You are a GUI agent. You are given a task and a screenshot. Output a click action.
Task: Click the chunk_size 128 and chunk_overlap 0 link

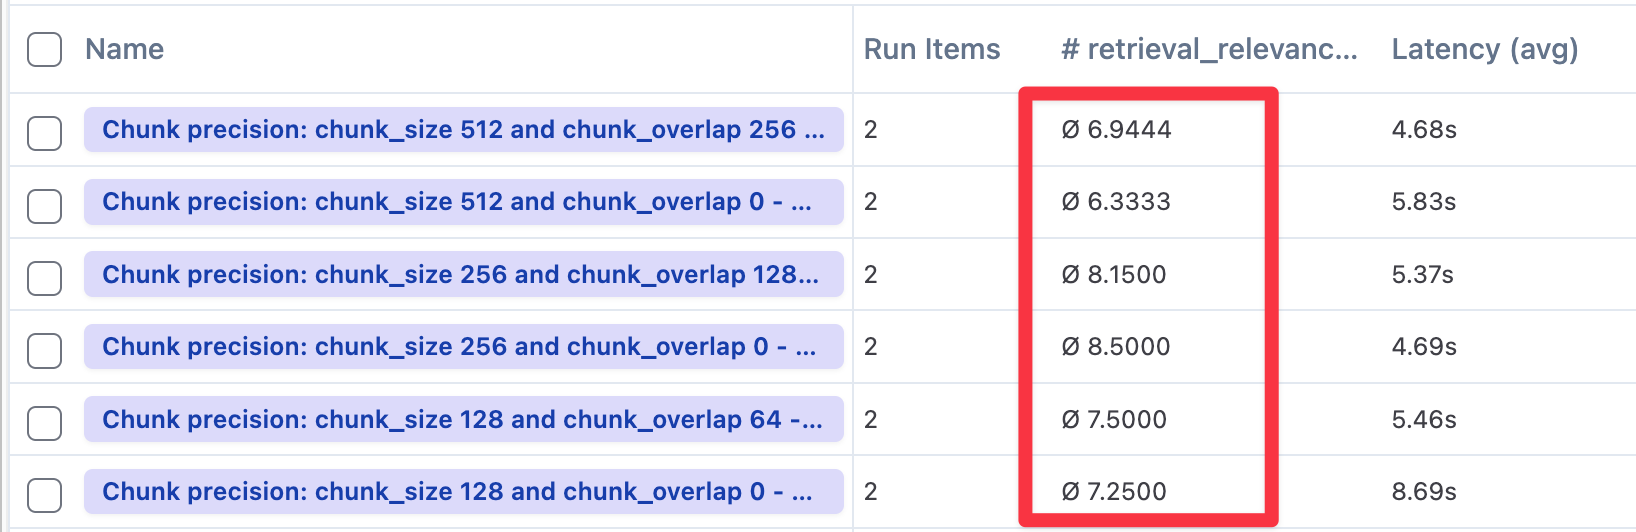click(457, 492)
